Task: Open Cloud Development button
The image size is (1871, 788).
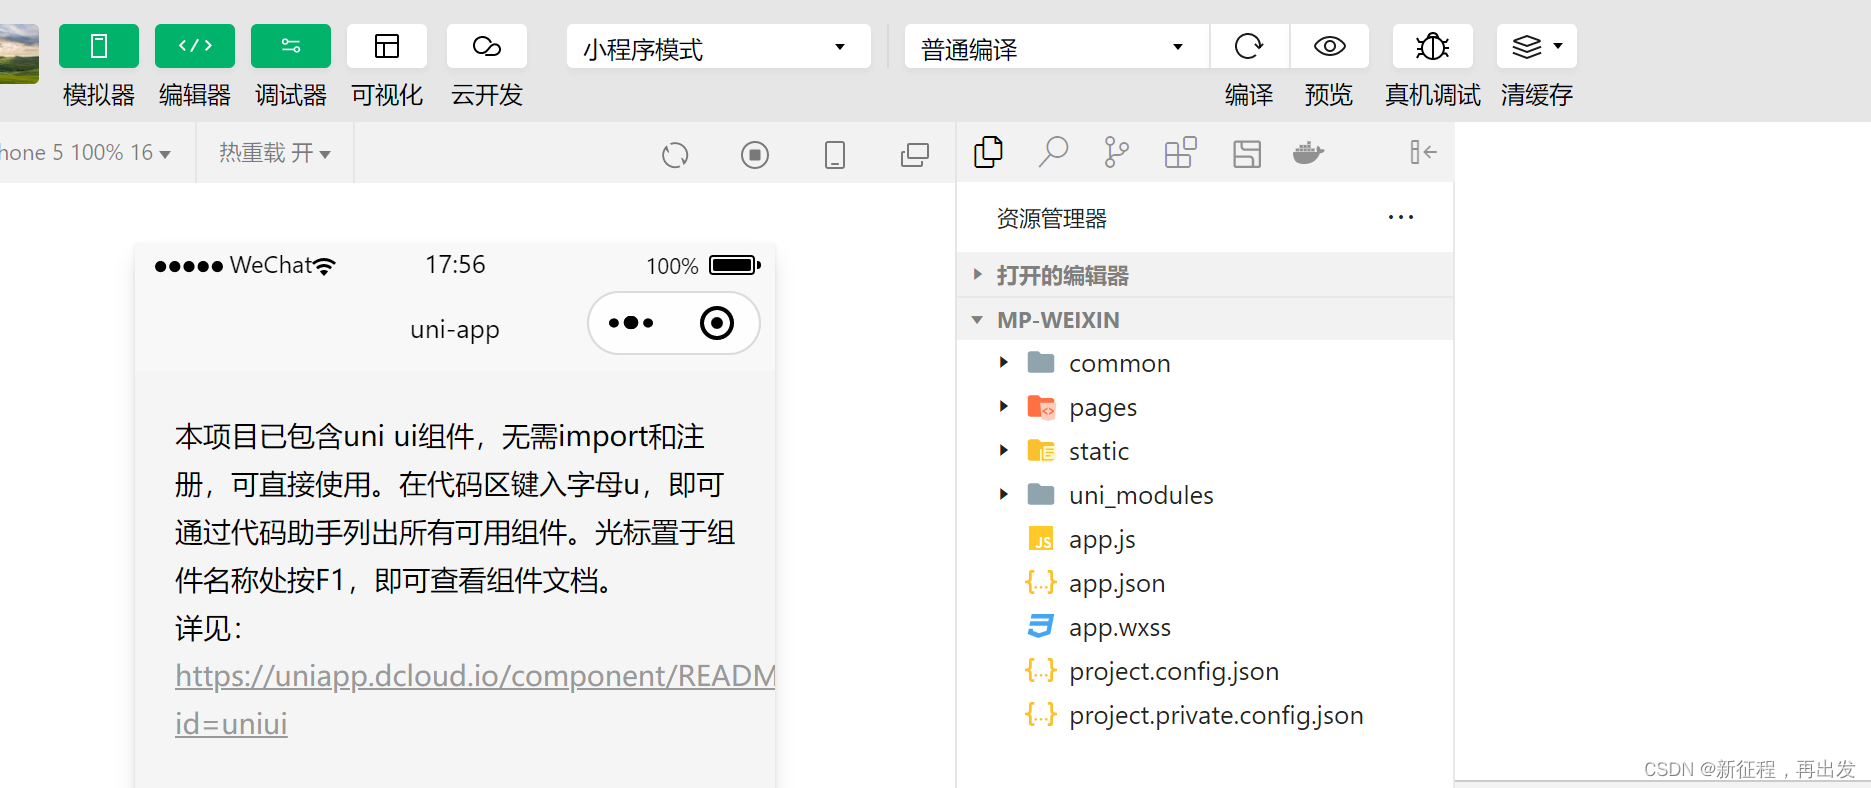Action: coord(487,46)
